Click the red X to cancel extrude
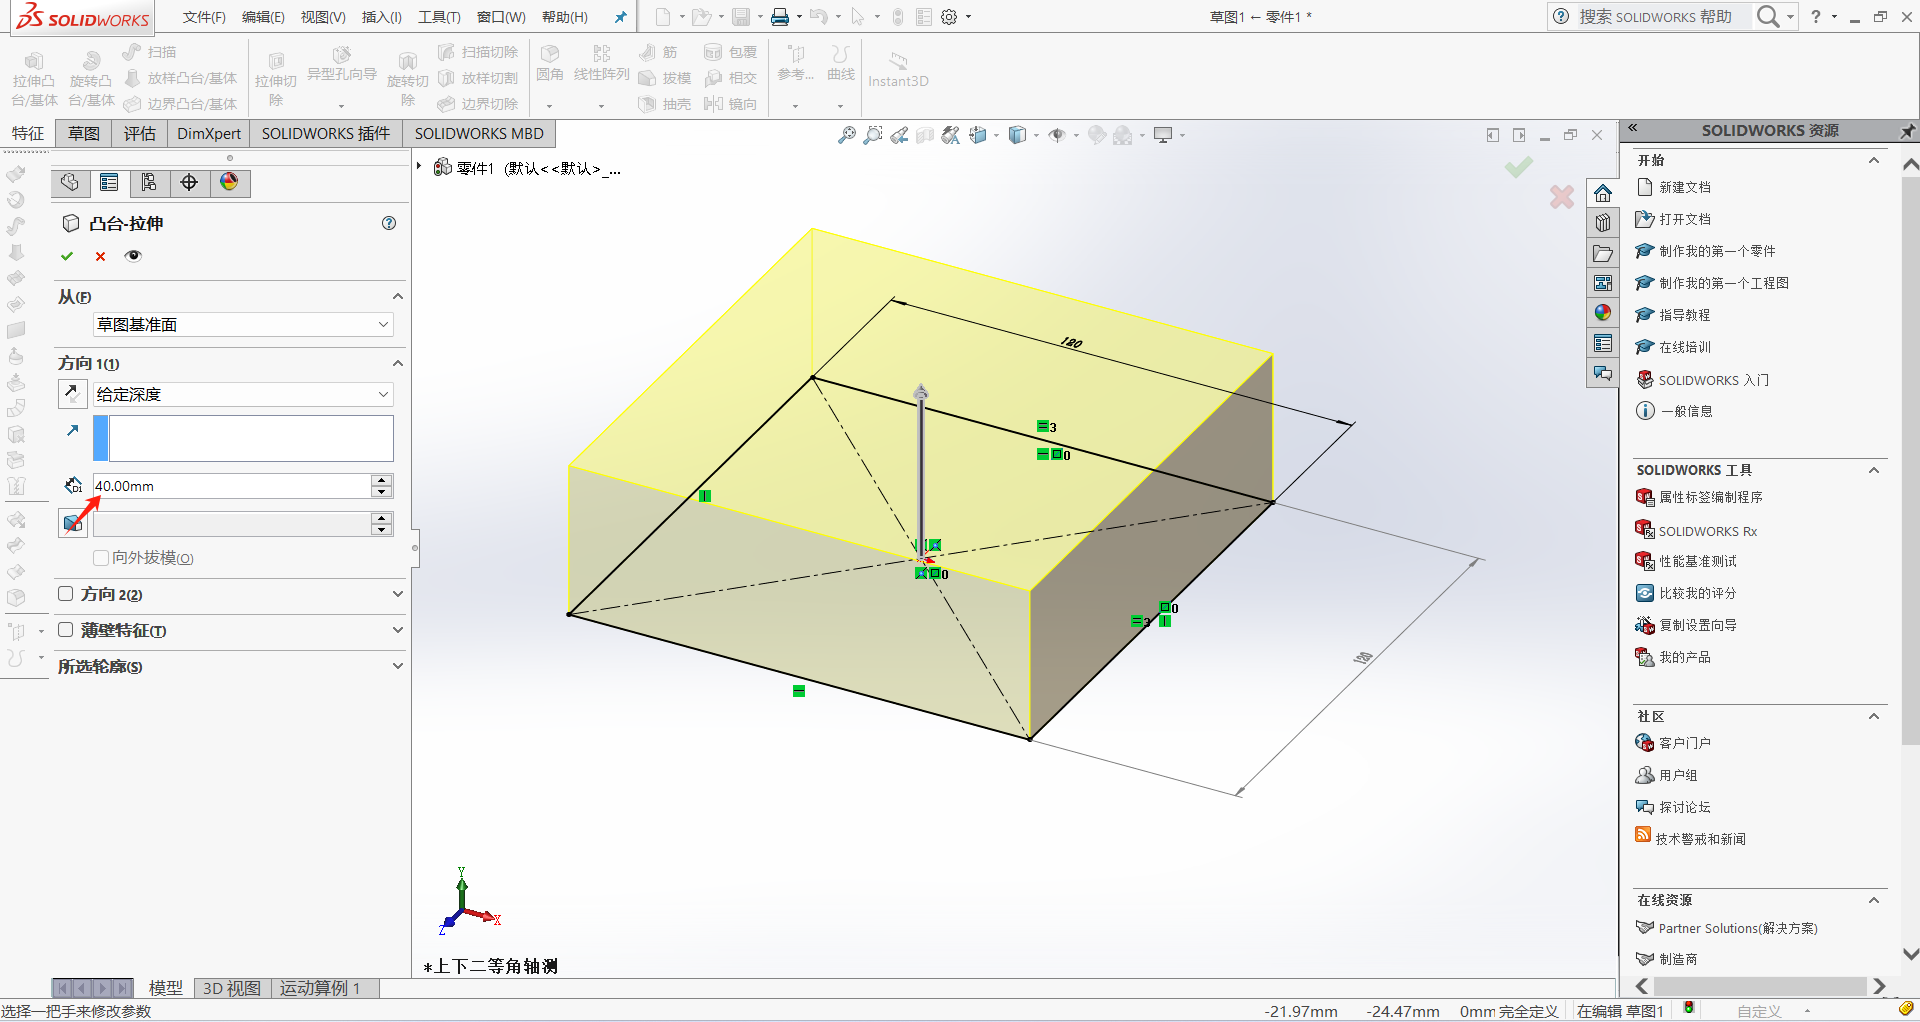 click(100, 256)
